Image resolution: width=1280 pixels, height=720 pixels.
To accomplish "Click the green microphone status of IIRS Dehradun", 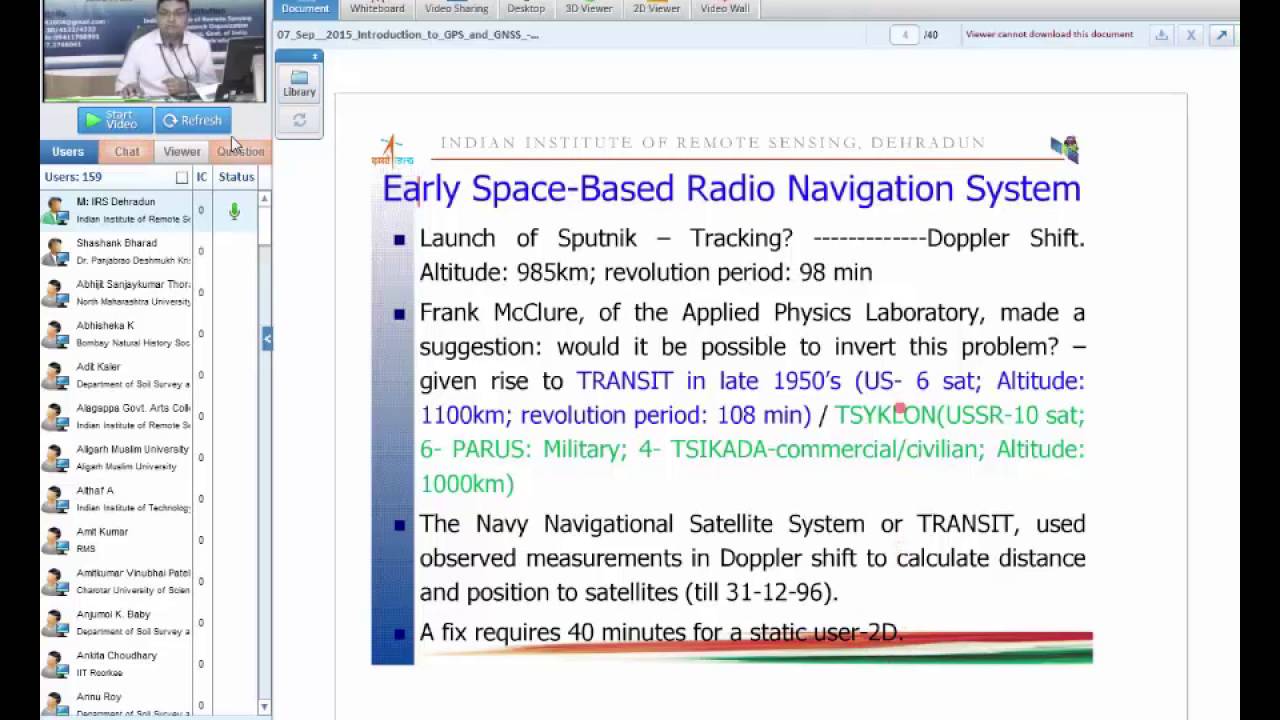I will pos(234,211).
